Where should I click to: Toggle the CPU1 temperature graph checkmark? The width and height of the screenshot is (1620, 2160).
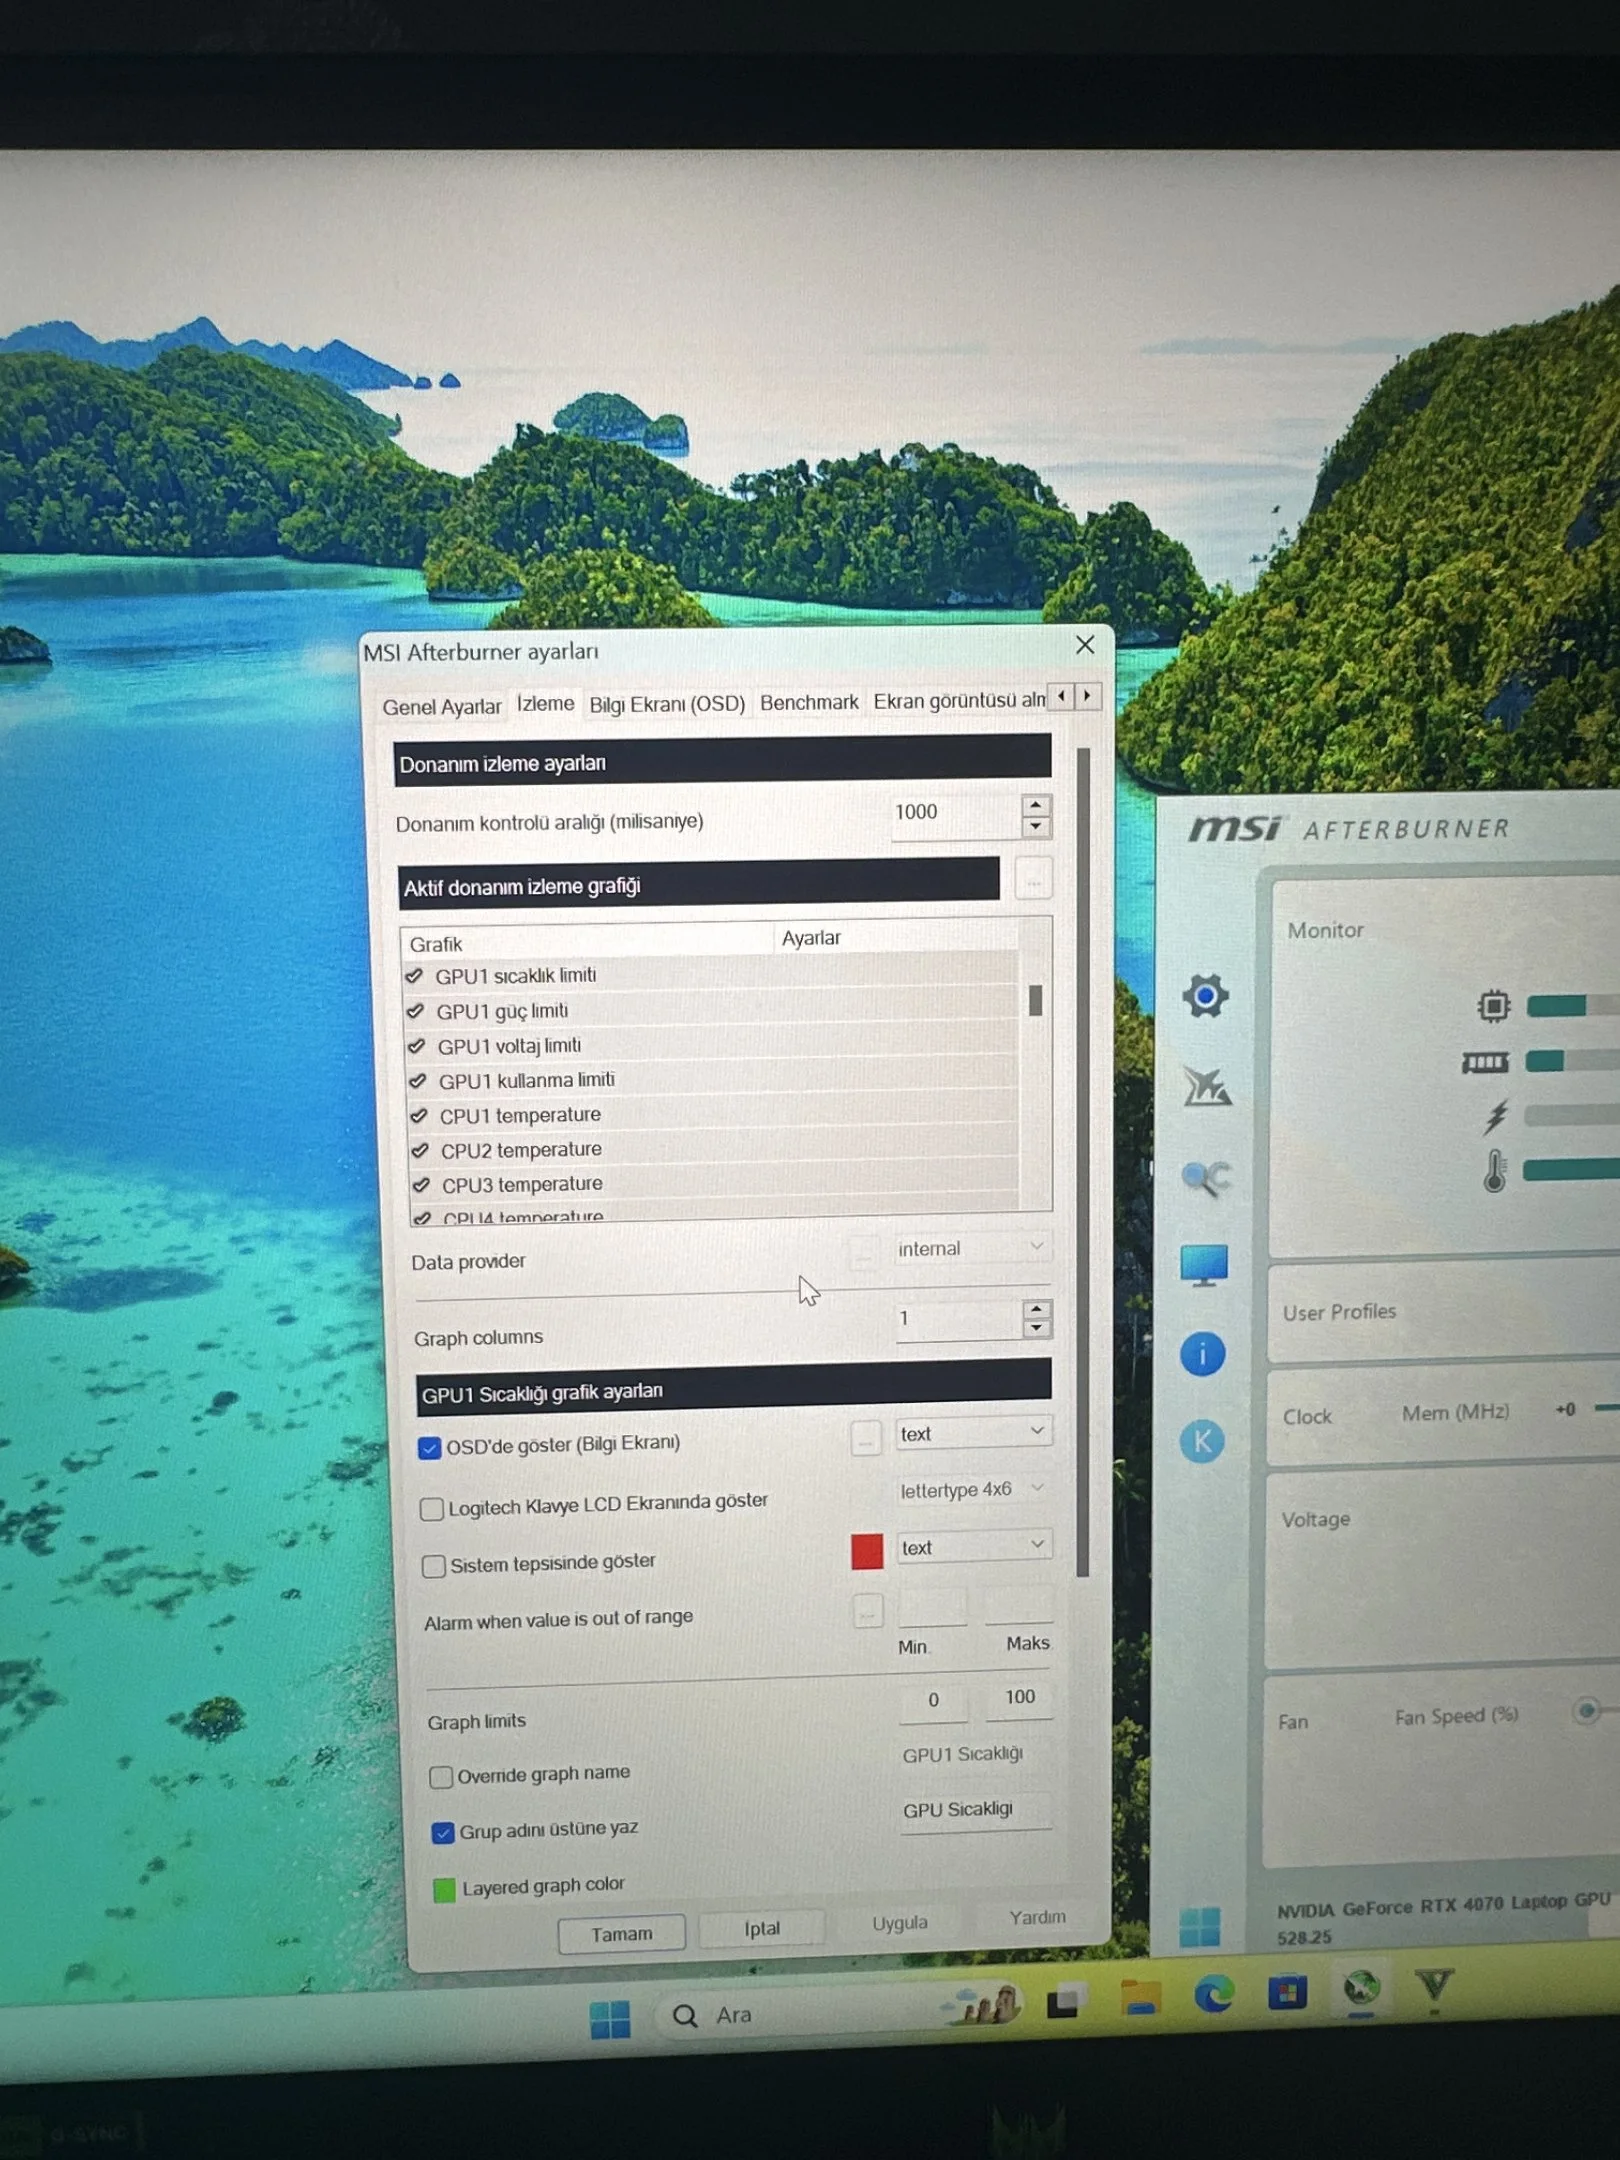pos(419,1116)
